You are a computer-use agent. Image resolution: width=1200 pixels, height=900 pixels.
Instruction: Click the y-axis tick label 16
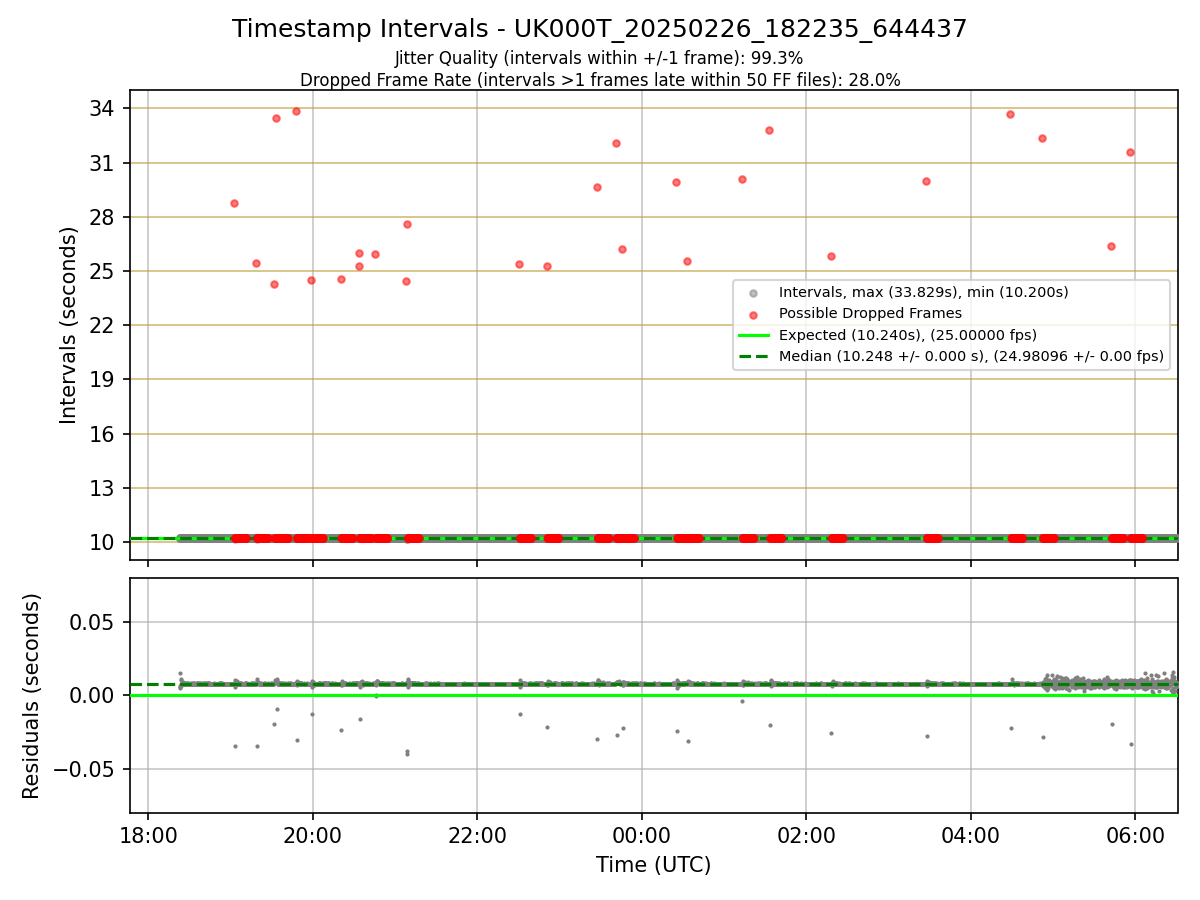(x=103, y=434)
